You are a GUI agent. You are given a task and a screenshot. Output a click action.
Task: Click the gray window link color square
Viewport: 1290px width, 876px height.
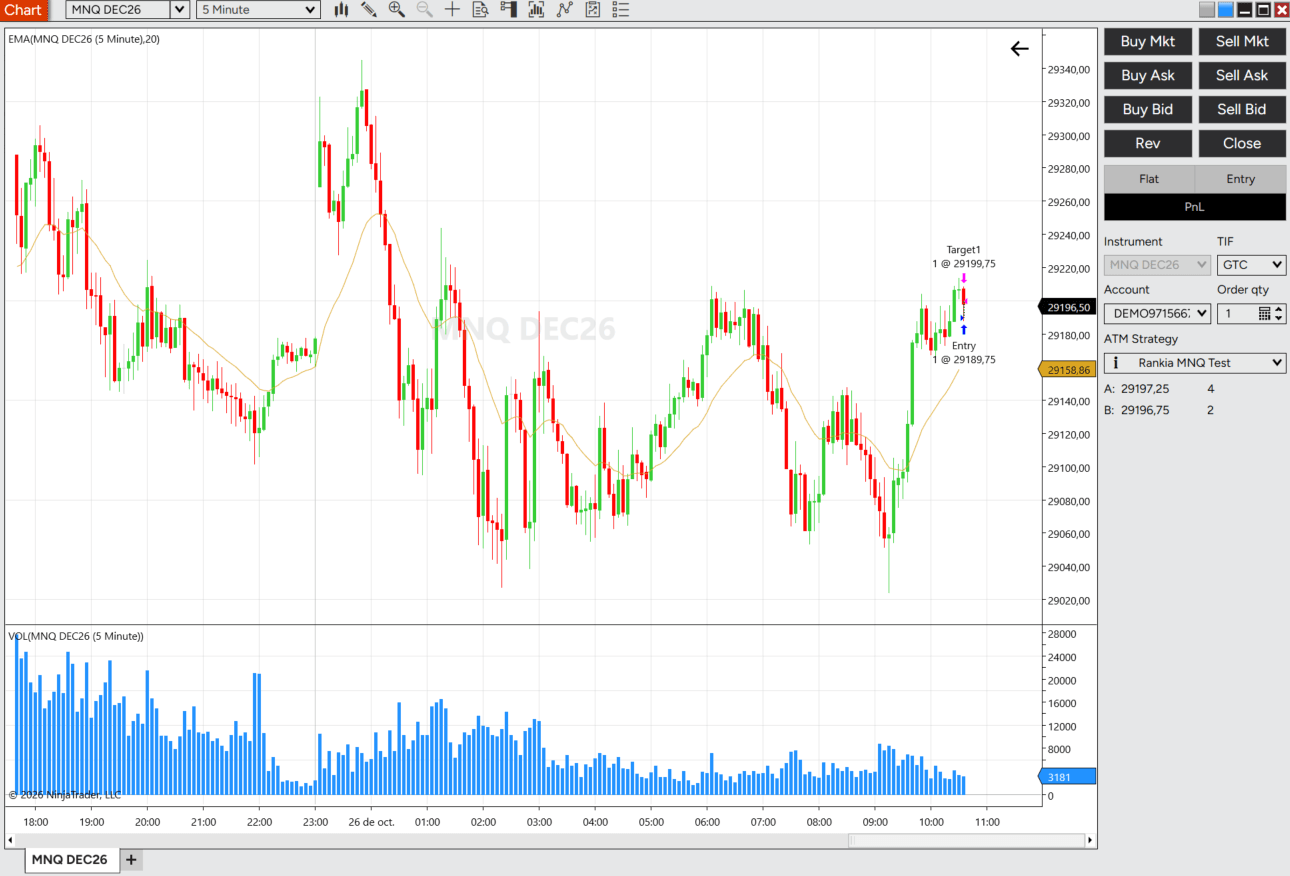[x=1207, y=10]
